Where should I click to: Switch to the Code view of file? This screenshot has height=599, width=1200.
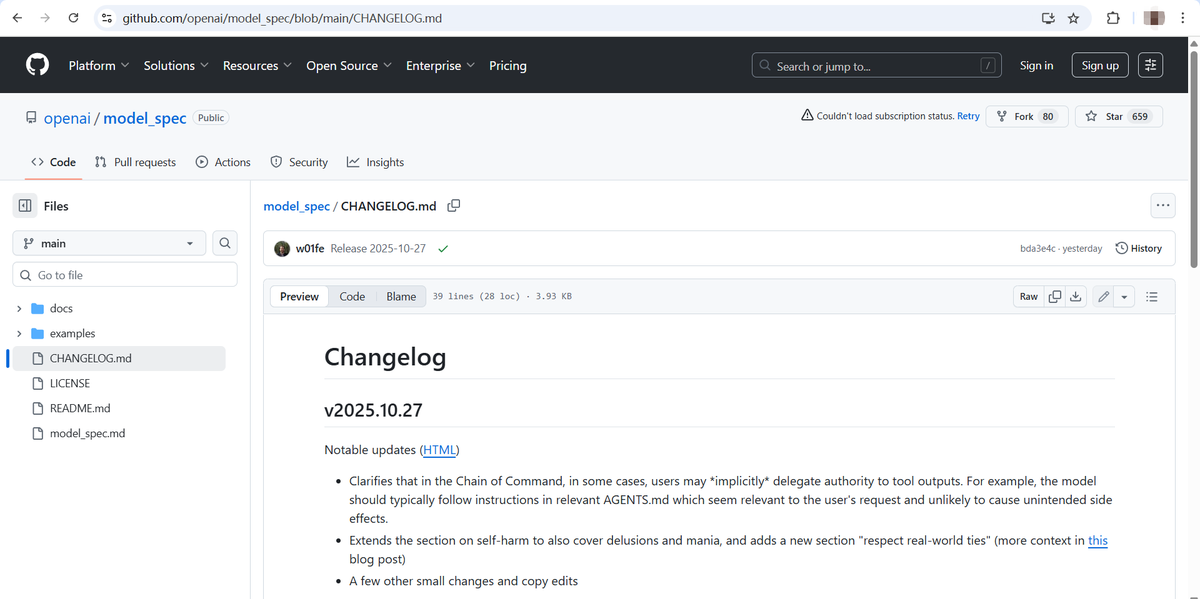[352, 296]
